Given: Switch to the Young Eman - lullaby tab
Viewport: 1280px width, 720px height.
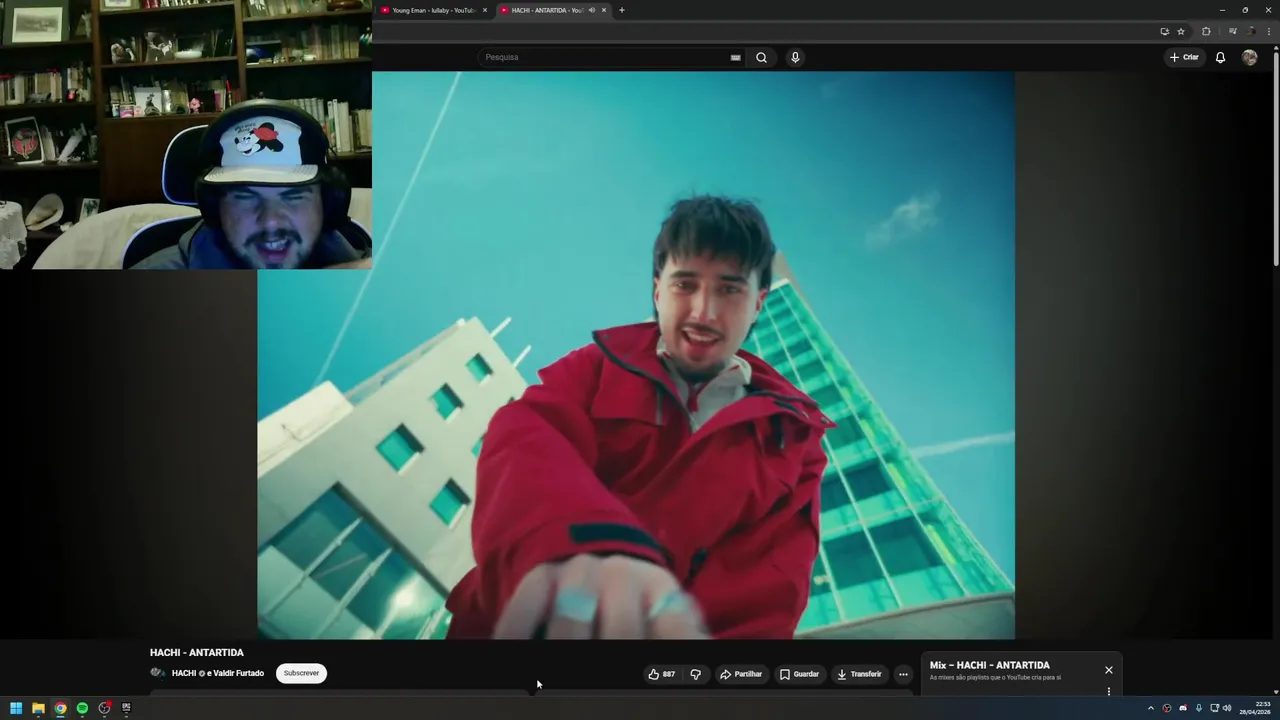Looking at the screenshot, I should click(x=433, y=10).
